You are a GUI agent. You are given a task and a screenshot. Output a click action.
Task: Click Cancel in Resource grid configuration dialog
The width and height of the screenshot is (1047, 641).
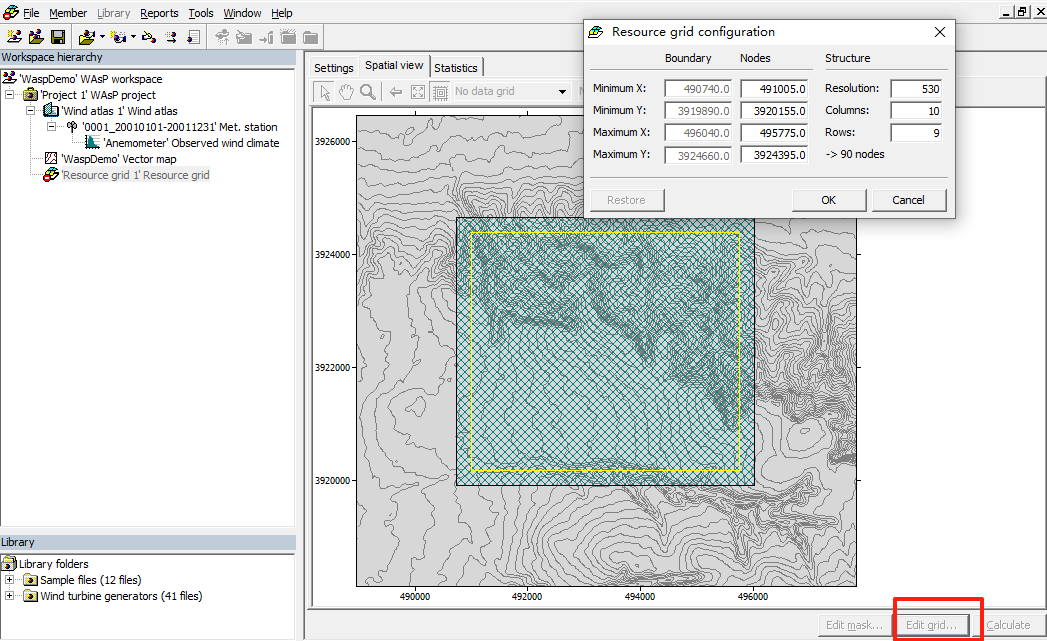(x=908, y=200)
